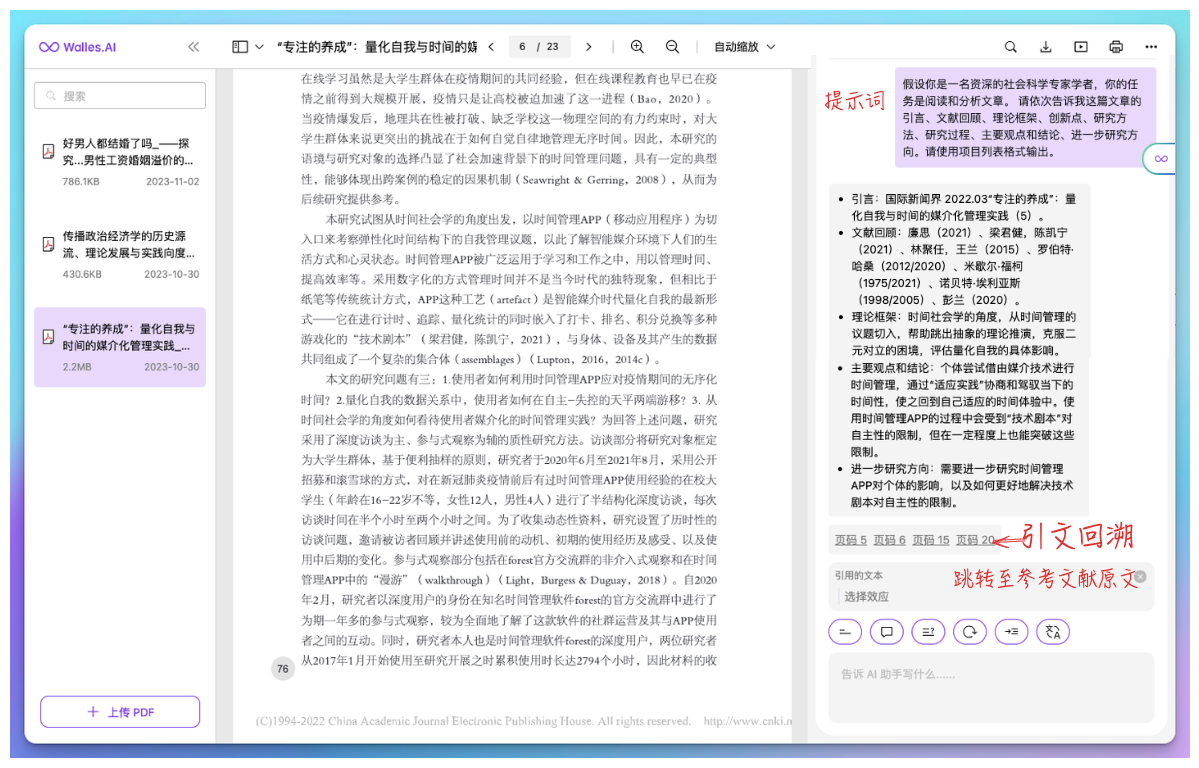Click the 430.6KB file size text

pos(82,274)
